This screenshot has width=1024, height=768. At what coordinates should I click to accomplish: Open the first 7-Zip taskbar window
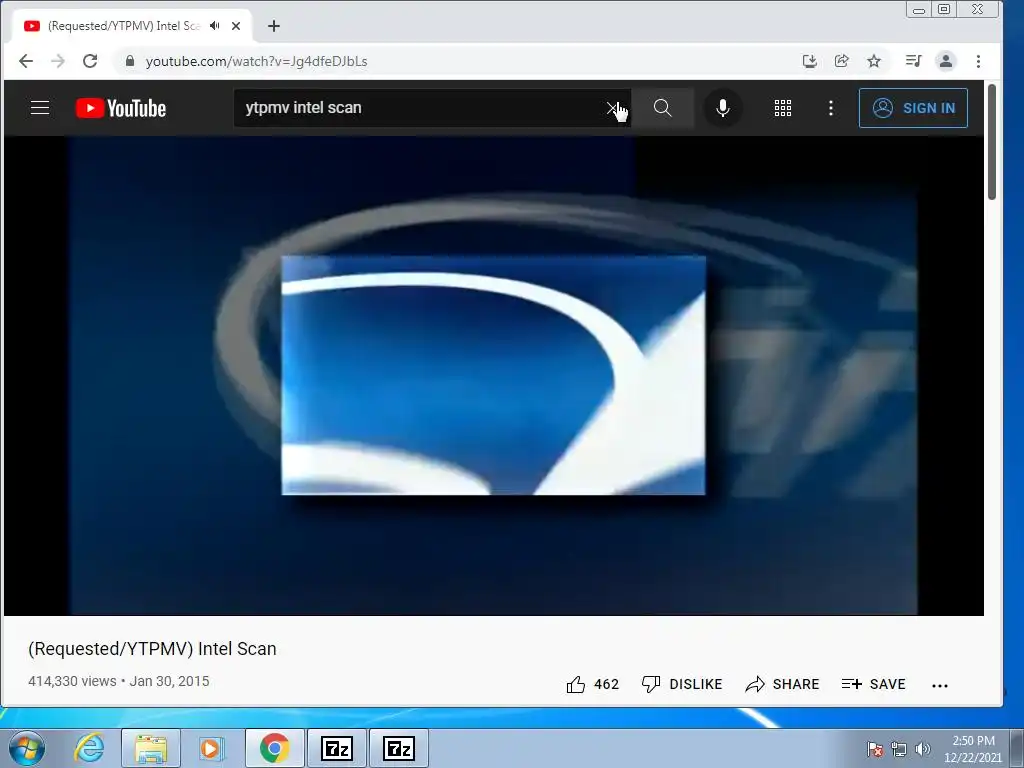pos(337,748)
